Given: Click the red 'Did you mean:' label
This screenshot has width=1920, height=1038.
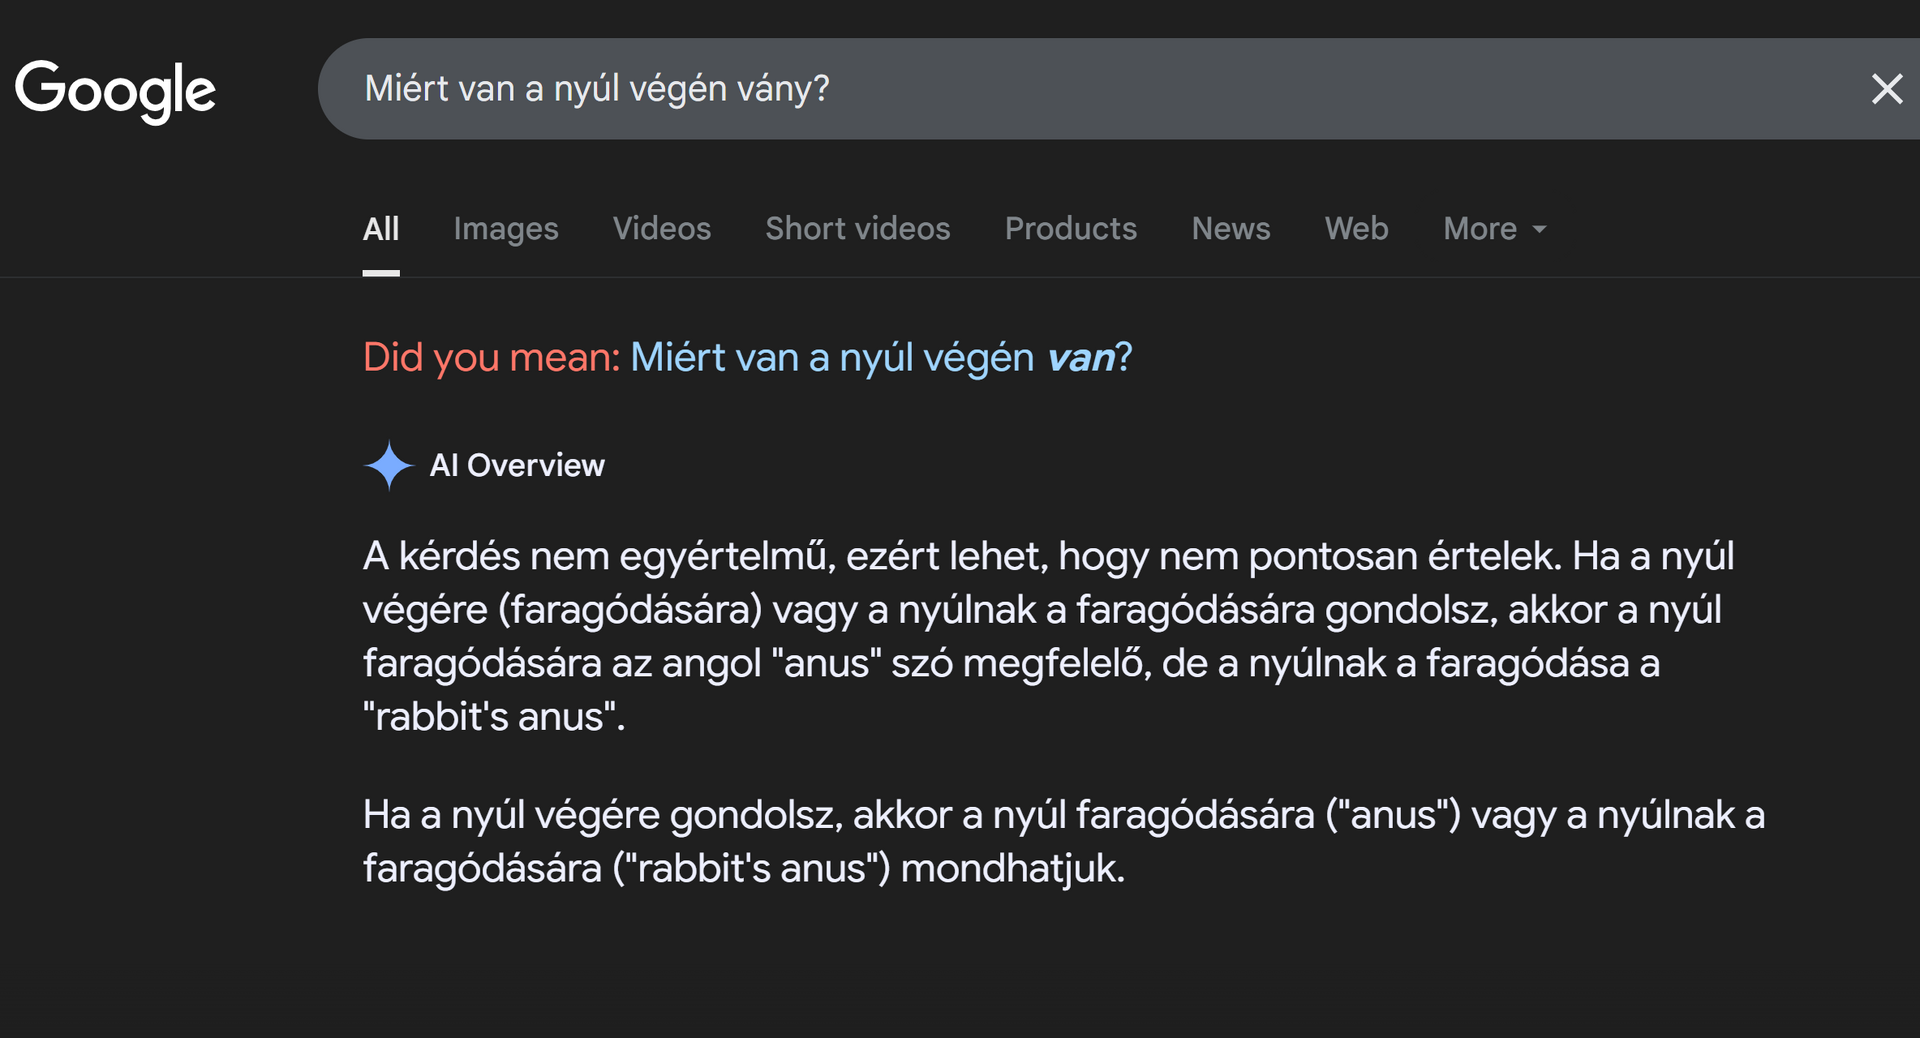Looking at the screenshot, I should [x=492, y=358].
